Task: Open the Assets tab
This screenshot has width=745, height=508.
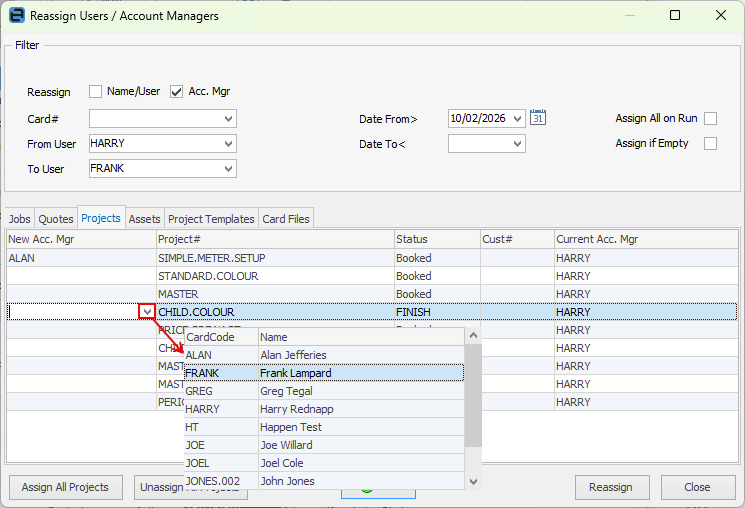Action: point(144,219)
